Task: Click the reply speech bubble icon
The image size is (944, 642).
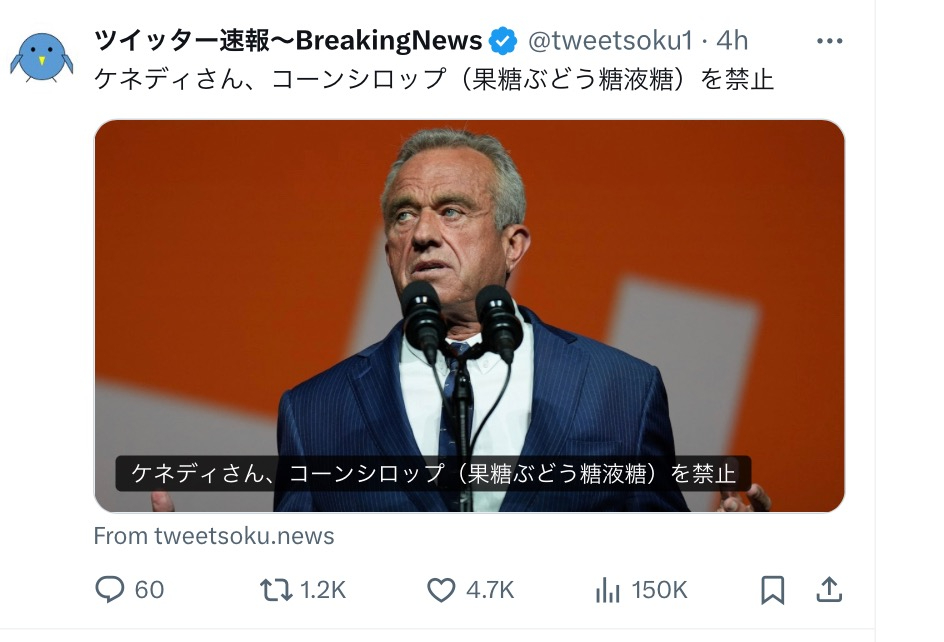Action: point(109,590)
